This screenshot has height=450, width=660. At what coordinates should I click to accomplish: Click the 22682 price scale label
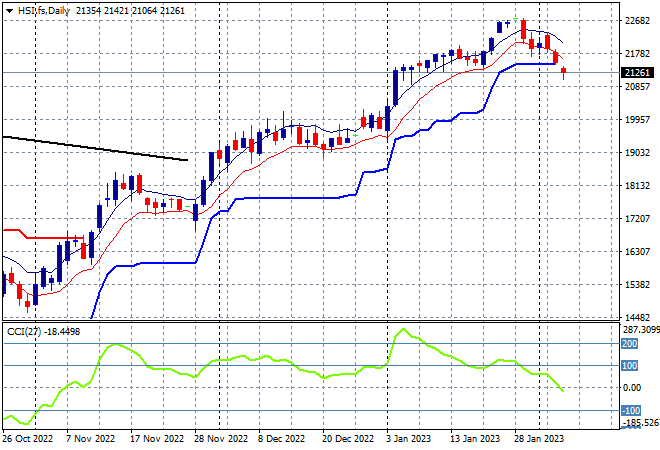(x=637, y=21)
